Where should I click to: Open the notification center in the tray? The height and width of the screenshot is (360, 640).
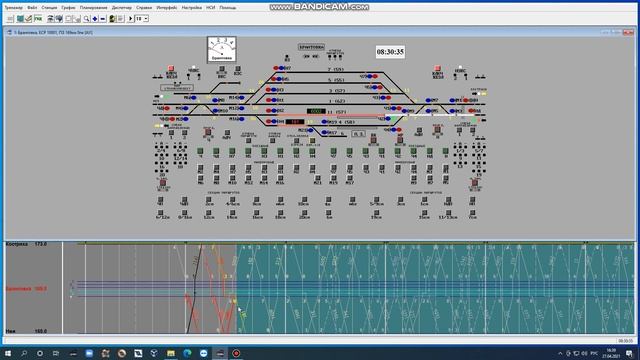click(630, 353)
